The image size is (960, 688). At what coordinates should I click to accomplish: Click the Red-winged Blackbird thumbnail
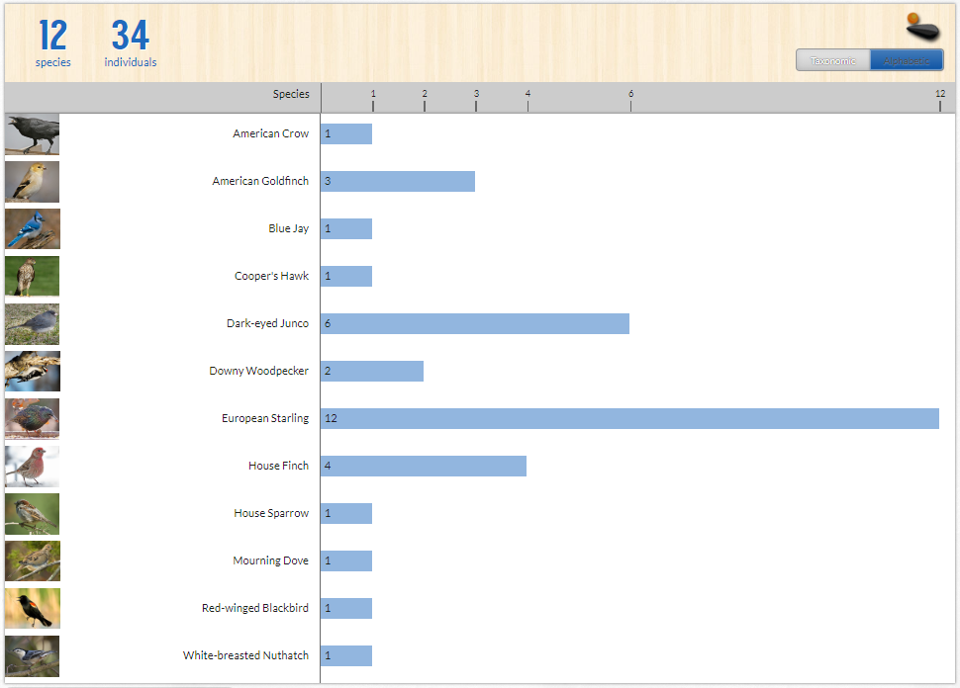pos(32,608)
